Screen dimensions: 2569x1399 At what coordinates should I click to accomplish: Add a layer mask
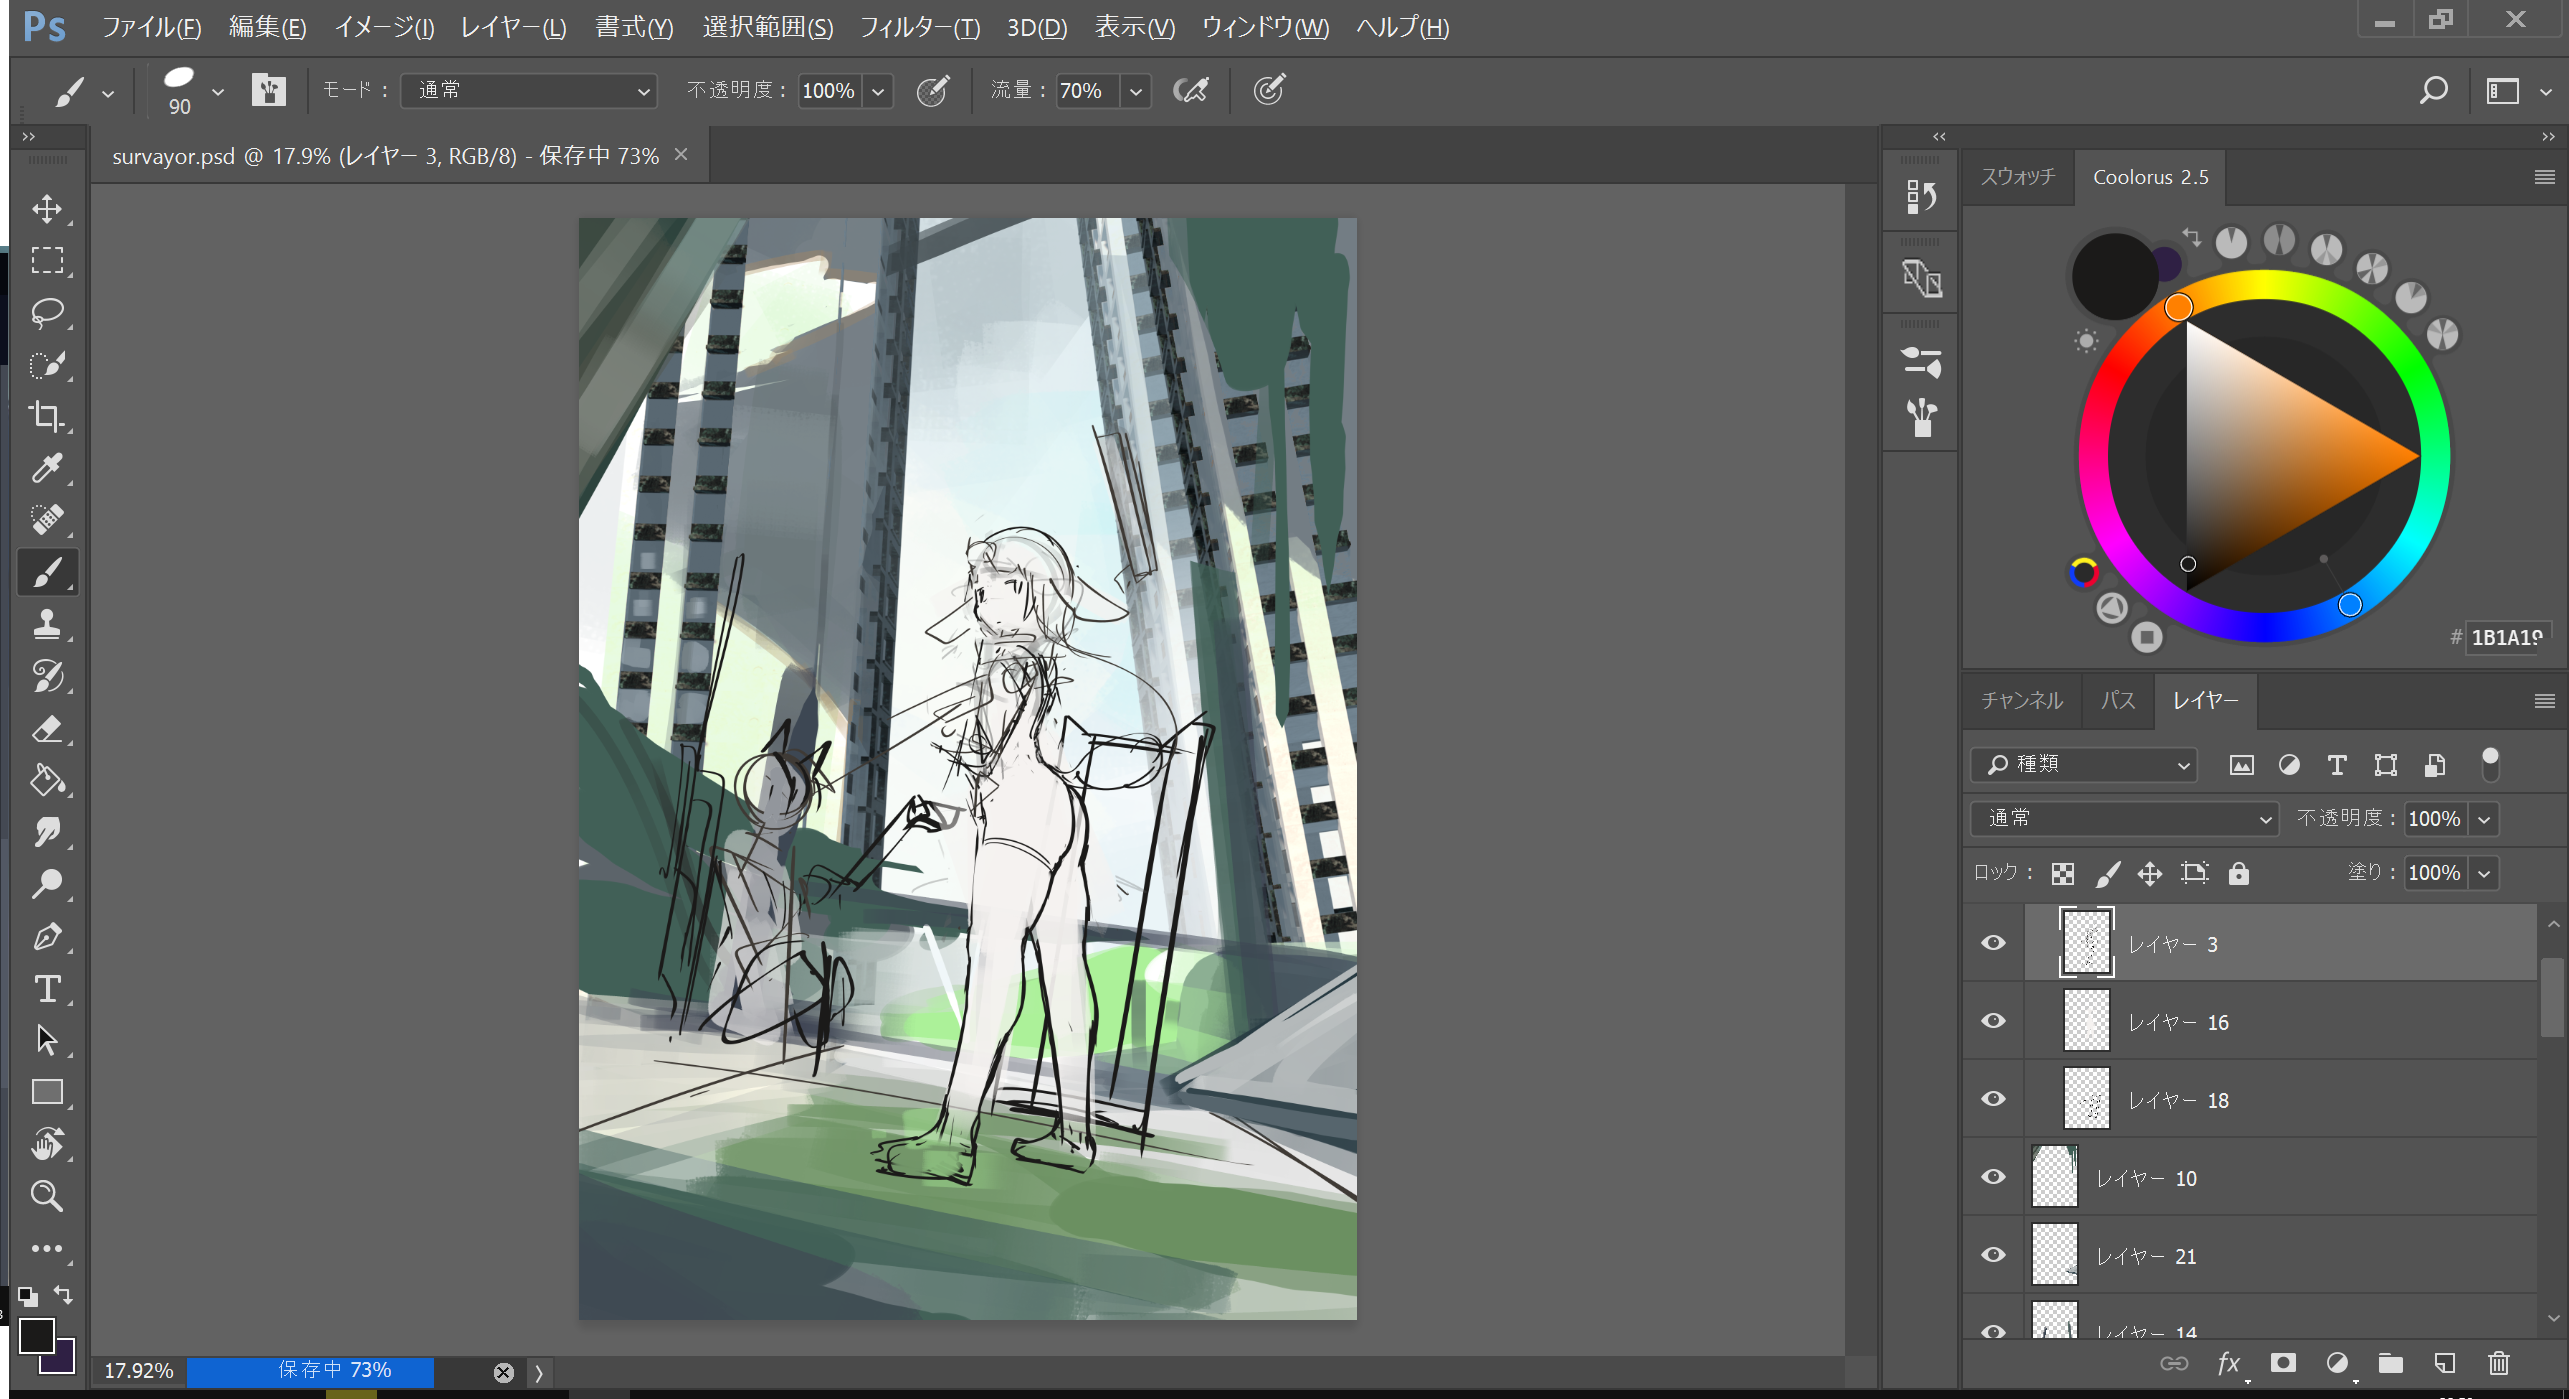[x=2283, y=1363]
